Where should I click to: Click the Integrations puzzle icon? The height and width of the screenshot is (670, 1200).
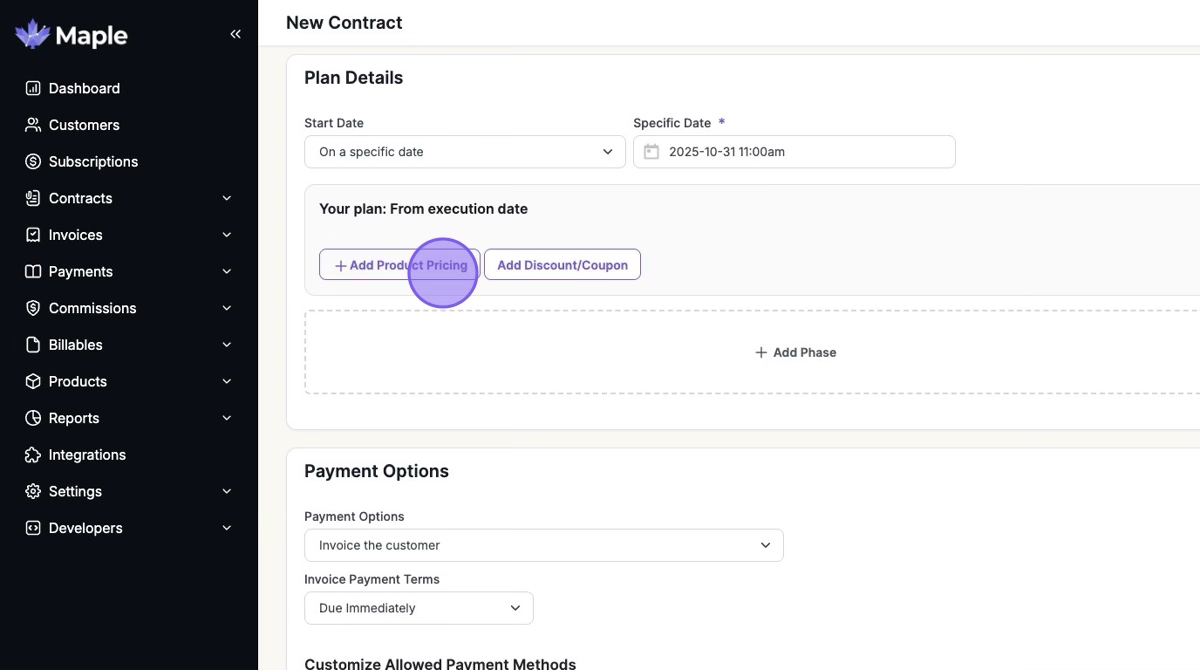[x=33, y=455]
